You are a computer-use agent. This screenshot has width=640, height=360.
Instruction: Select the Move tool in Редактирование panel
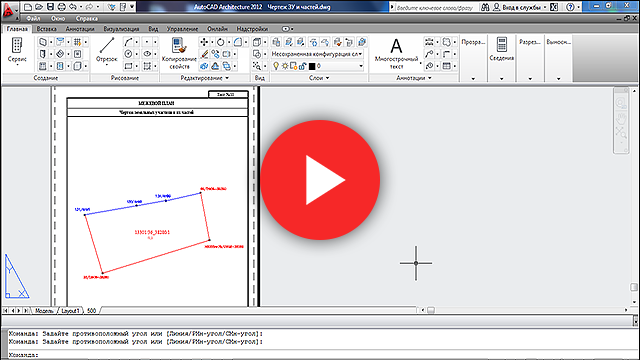tap(204, 42)
